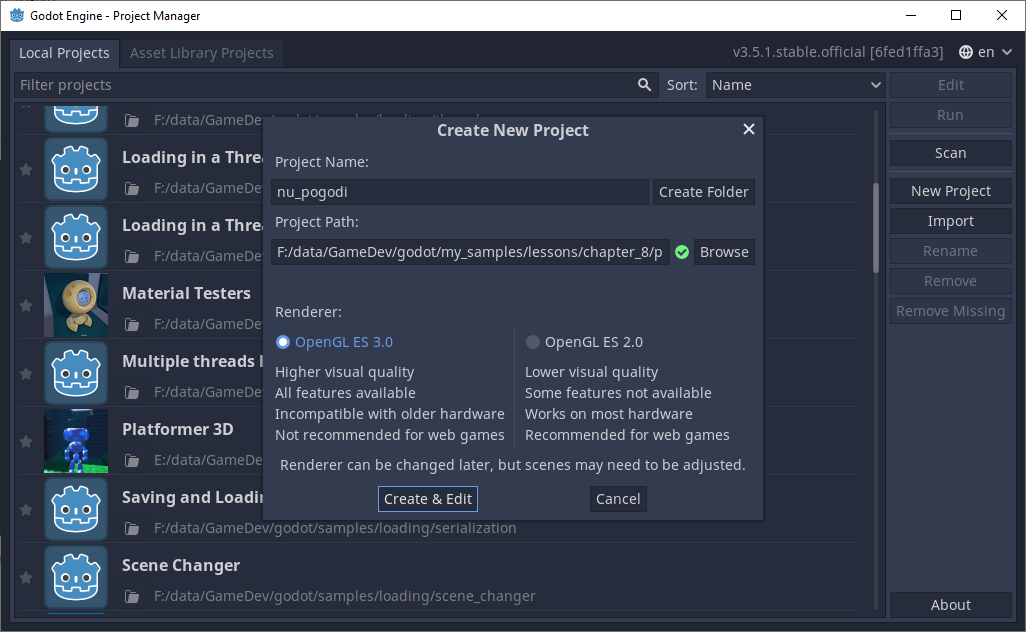Image resolution: width=1026 pixels, height=632 pixels.
Task: Click the Godot icon of Scene Changer project
Action: [76, 577]
